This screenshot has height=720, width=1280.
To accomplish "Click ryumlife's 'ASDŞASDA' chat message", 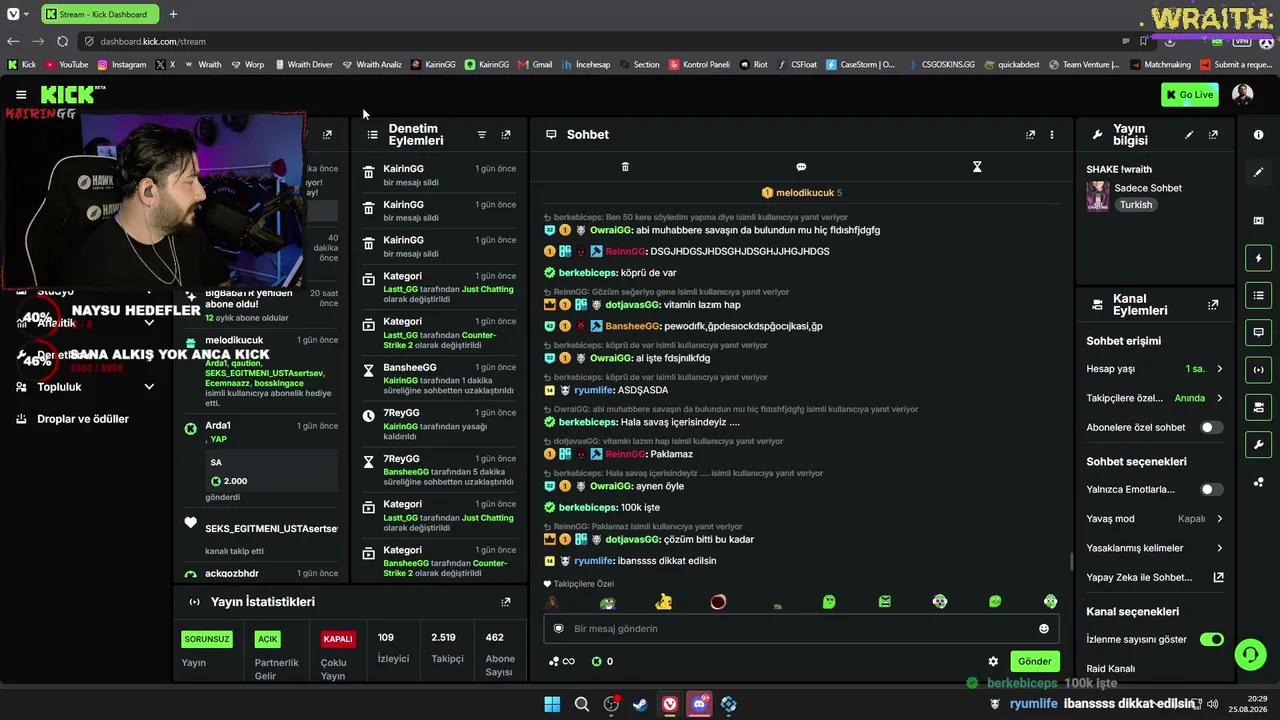I will coord(643,390).
